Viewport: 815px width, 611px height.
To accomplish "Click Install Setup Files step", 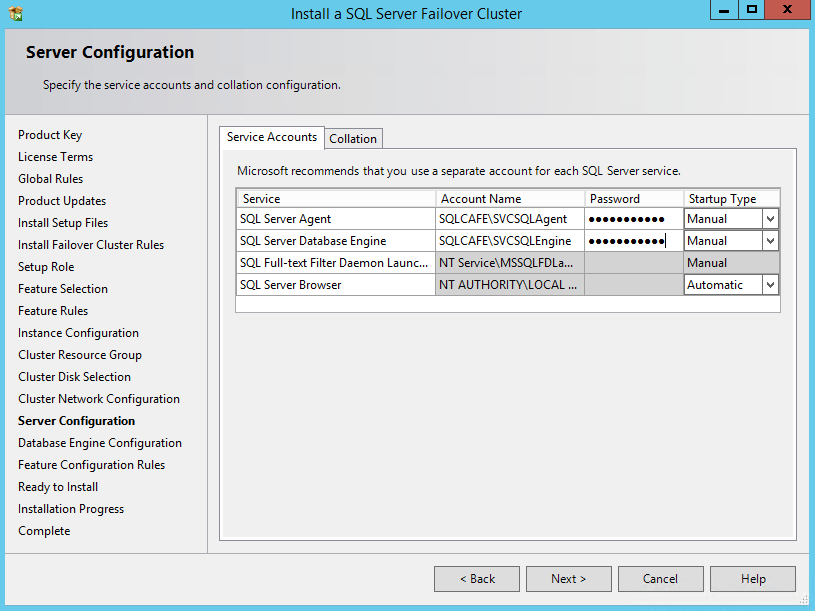I will [63, 223].
